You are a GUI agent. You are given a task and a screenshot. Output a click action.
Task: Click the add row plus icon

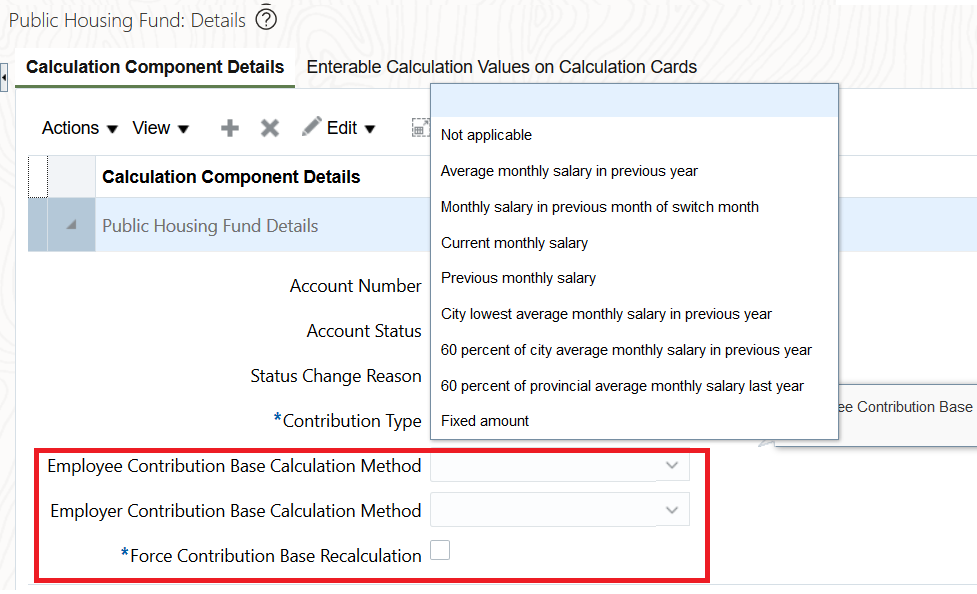tap(230, 128)
